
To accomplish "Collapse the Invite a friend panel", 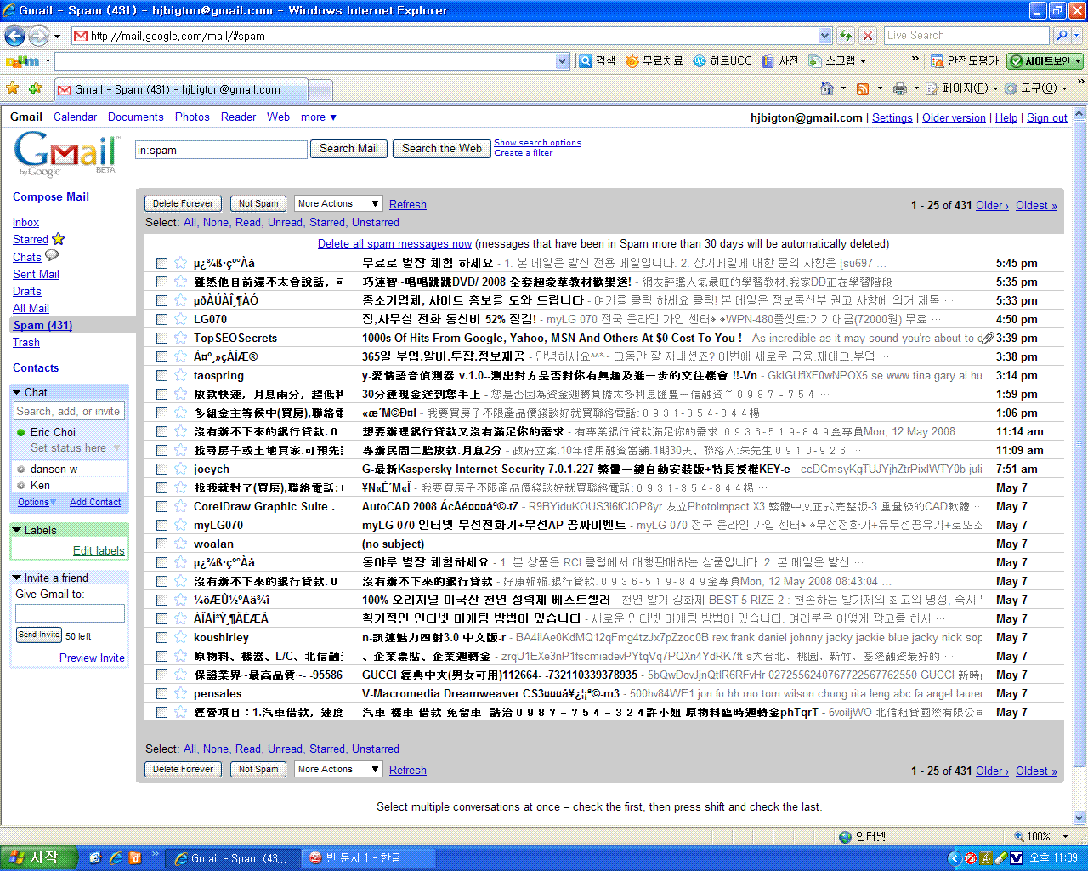I will pos(17,577).
